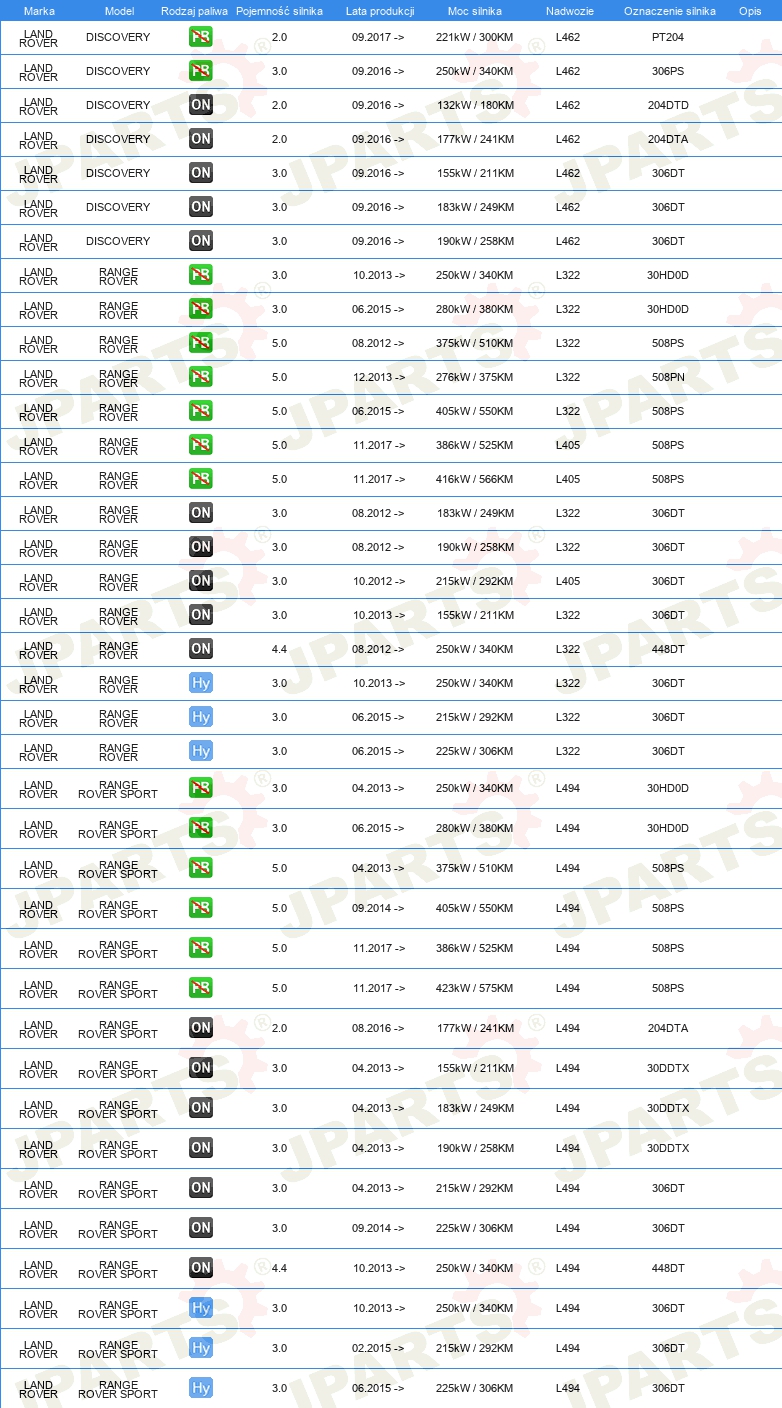The image size is (782, 1408).
Task: Click the power value 132kW / 180KM
Action: [475, 105]
